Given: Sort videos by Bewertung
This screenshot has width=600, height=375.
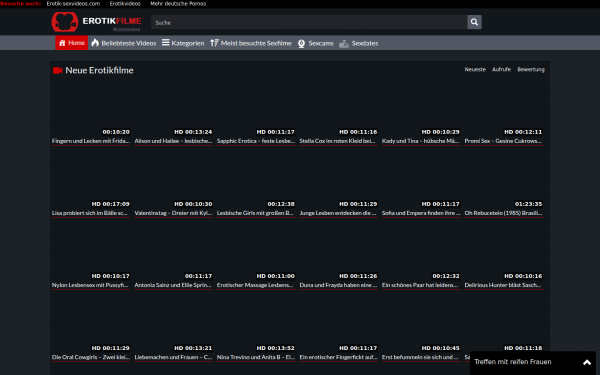Looking at the screenshot, I should (x=531, y=69).
